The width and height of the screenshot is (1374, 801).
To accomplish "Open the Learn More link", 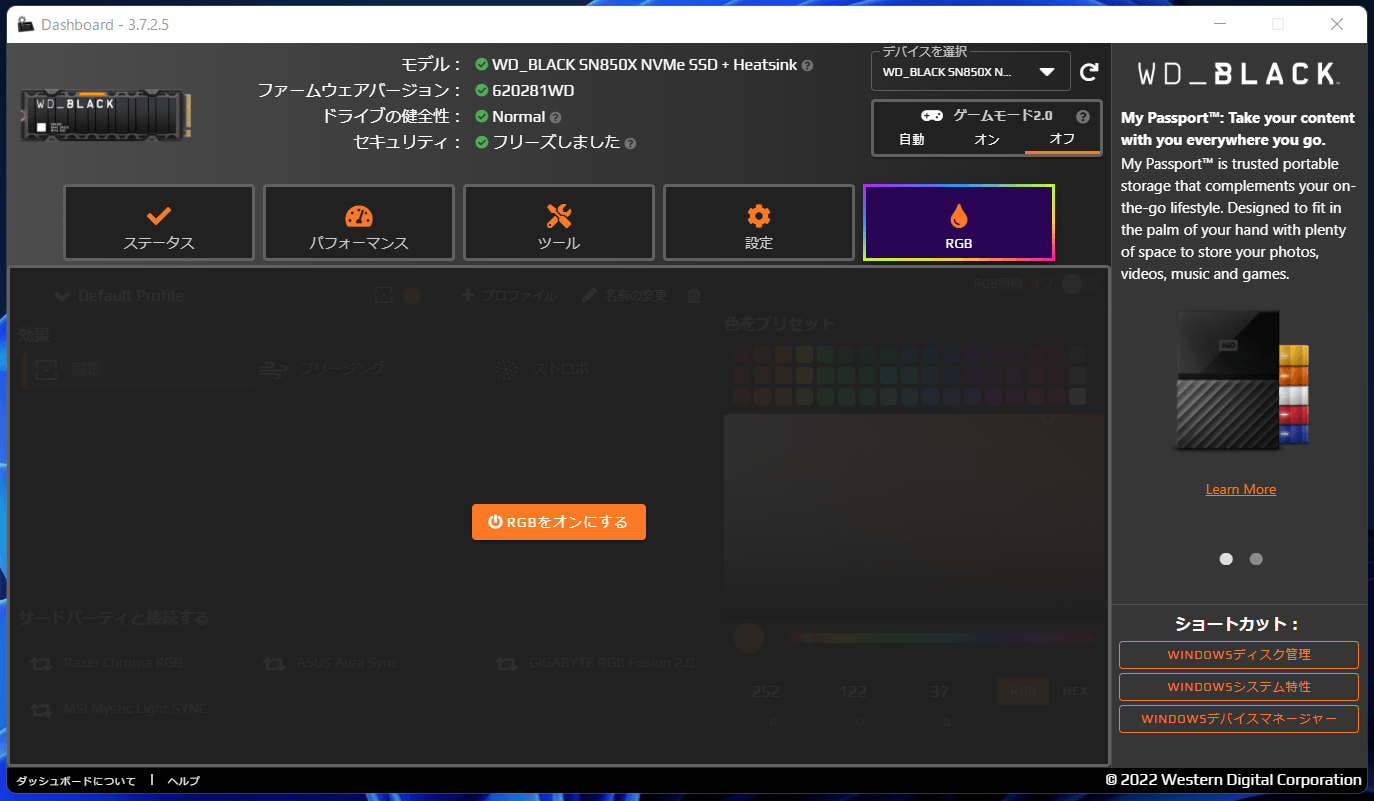I will pos(1241,489).
